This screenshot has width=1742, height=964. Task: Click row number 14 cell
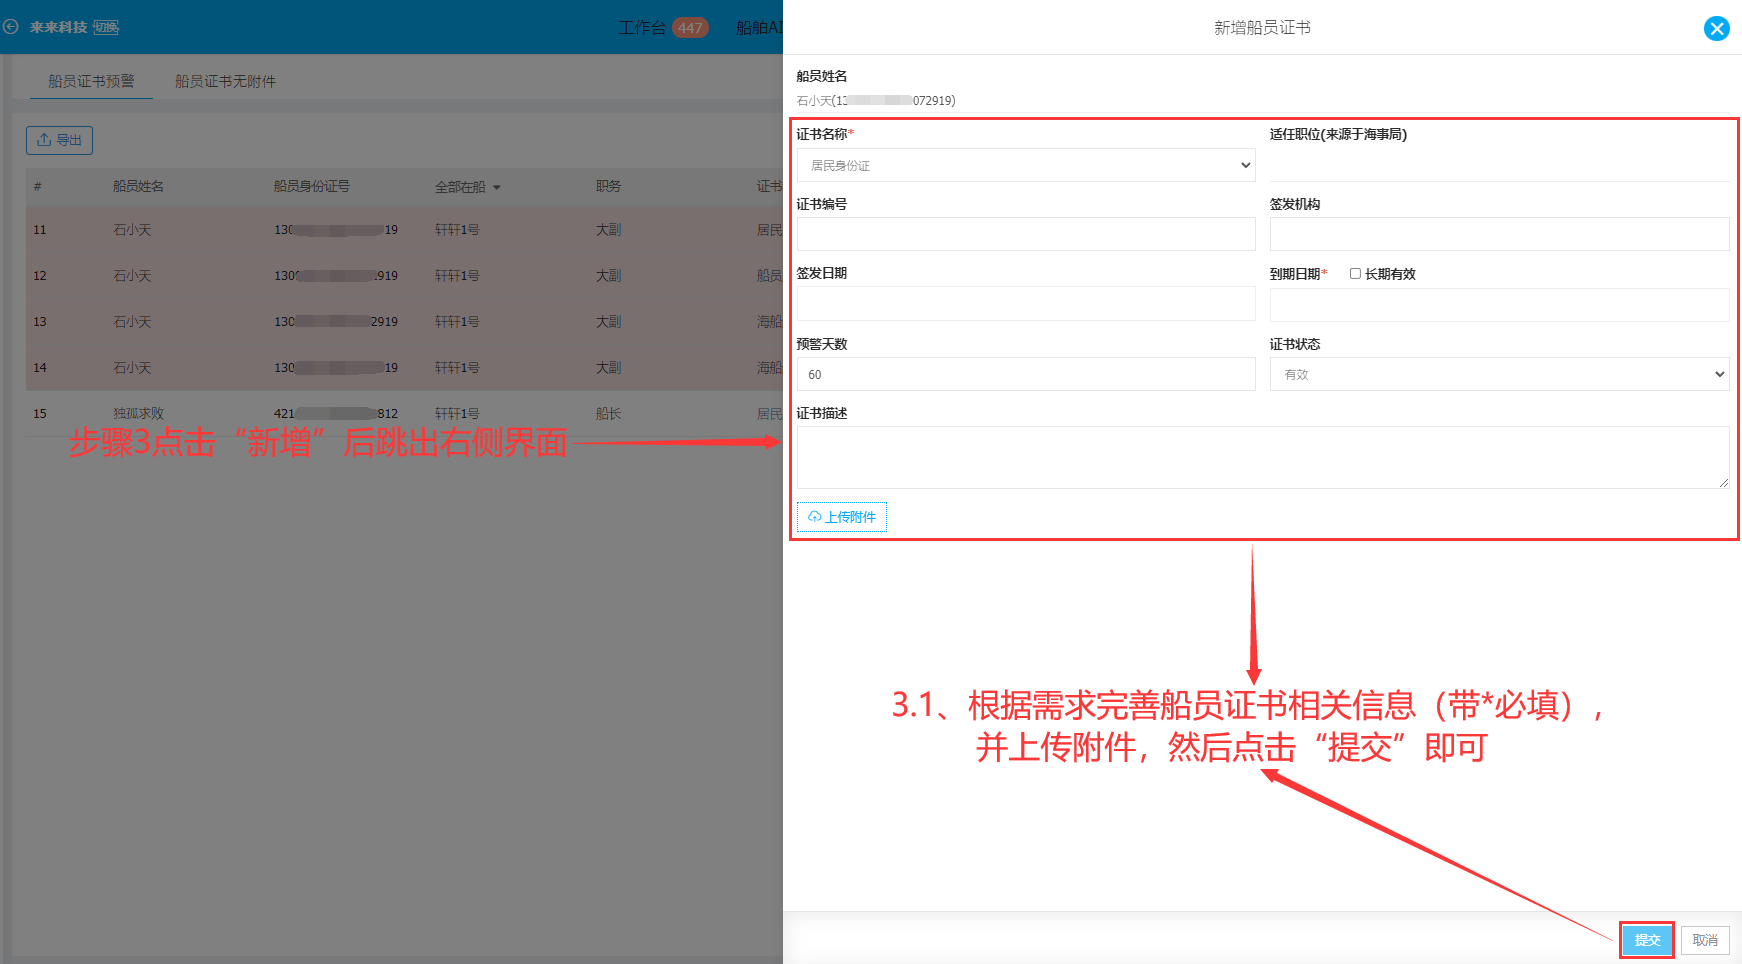click(x=40, y=368)
